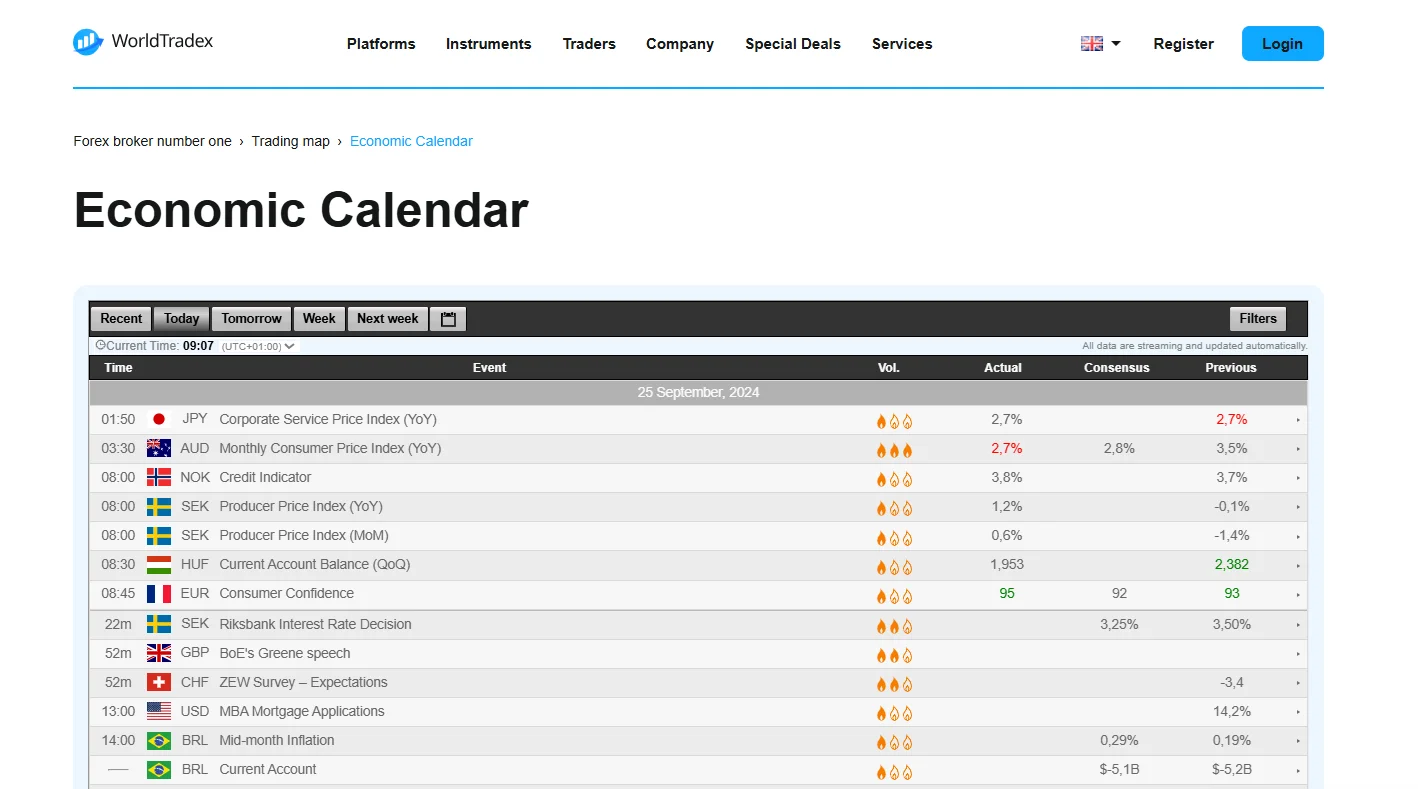Switch to the Tomorrow tab
The height and width of the screenshot is (789, 1418).
pyautogui.click(x=250, y=318)
